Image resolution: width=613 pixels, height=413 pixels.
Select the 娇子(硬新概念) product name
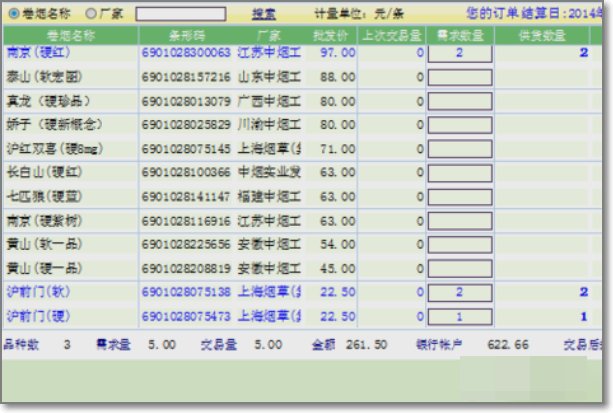pos(54,124)
